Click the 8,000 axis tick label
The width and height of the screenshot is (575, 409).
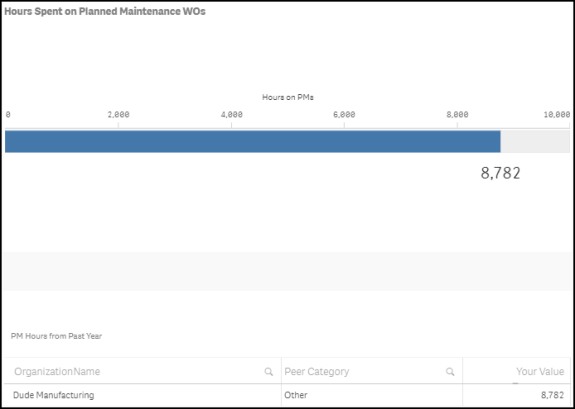click(x=457, y=115)
